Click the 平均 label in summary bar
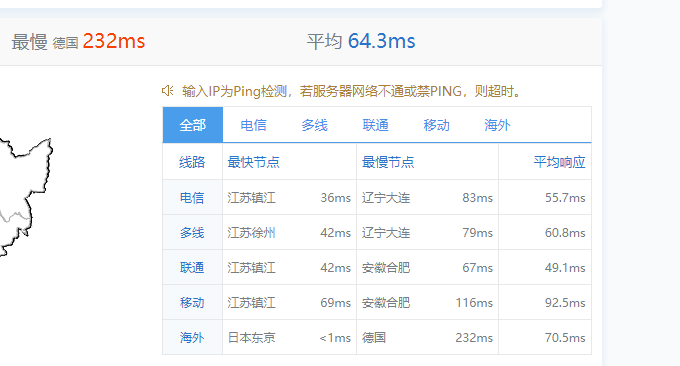The height and width of the screenshot is (366, 680). (325, 42)
